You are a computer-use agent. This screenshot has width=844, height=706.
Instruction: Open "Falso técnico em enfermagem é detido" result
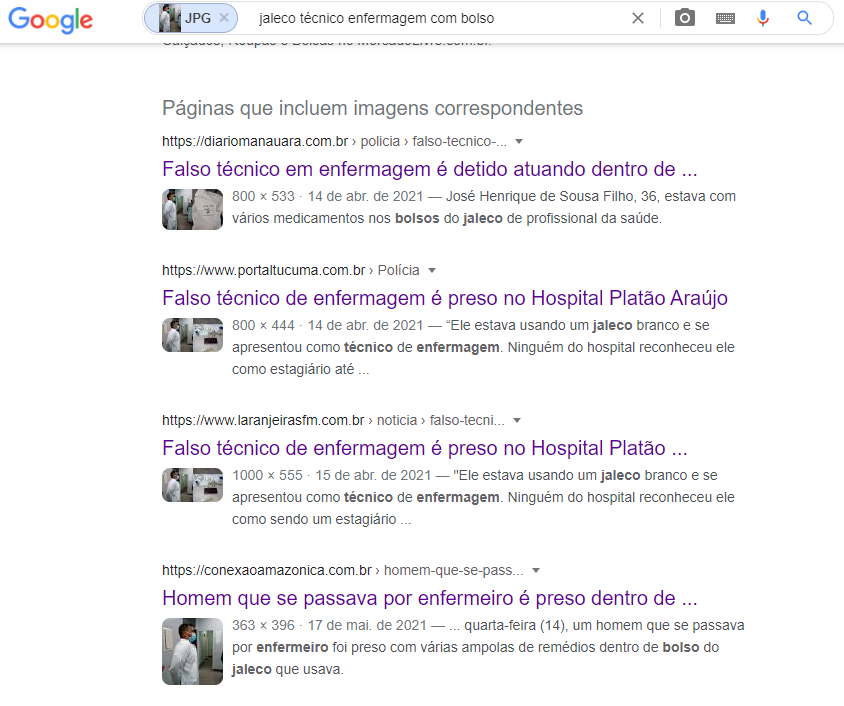pos(430,169)
